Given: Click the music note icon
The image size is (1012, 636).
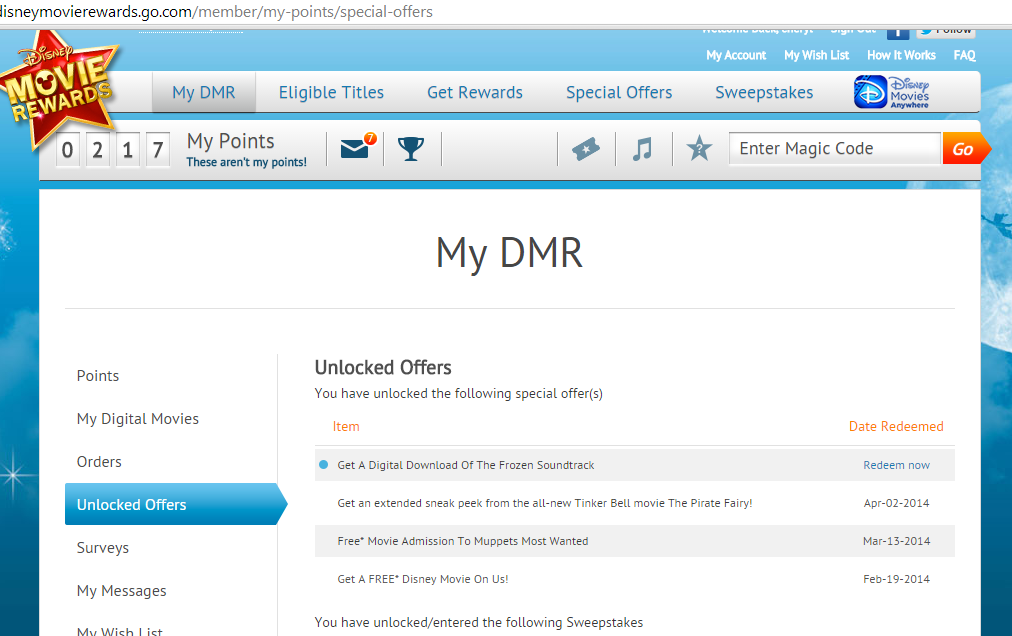Looking at the screenshot, I should click(x=643, y=149).
